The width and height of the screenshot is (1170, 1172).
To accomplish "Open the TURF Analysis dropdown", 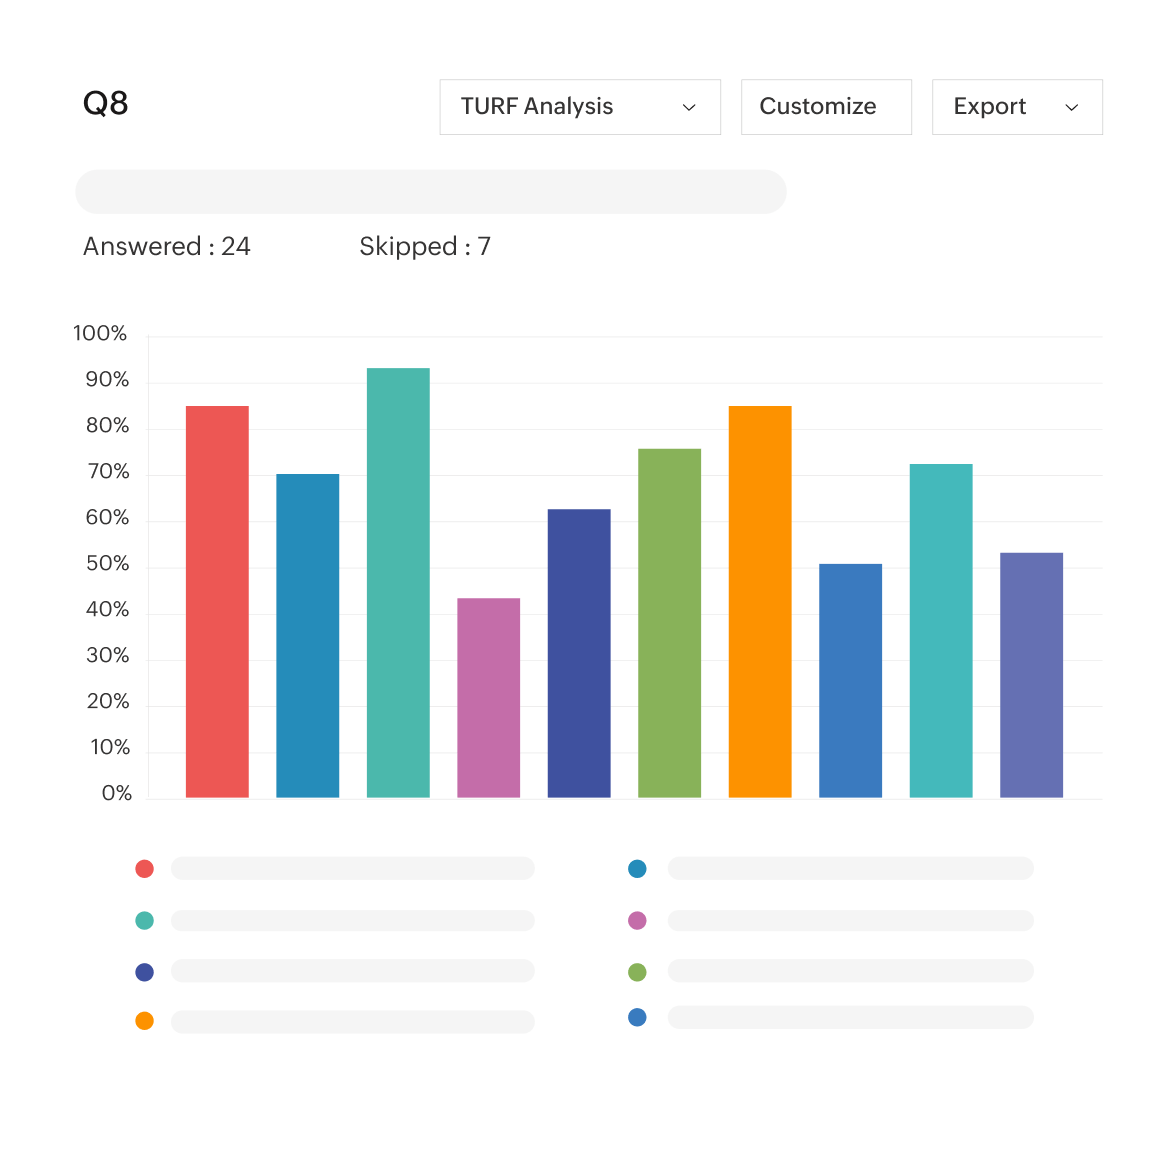I will tap(579, 107).
